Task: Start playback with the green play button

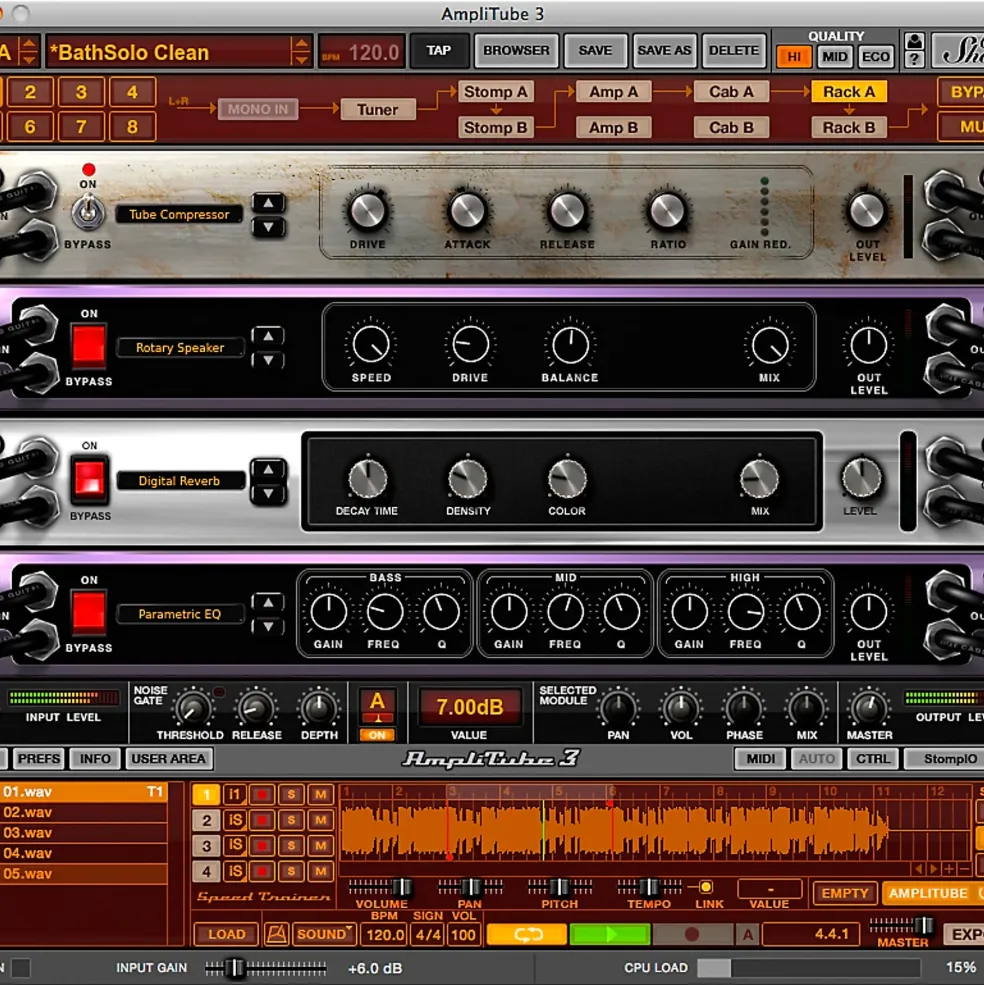Action: click(610, 934)
